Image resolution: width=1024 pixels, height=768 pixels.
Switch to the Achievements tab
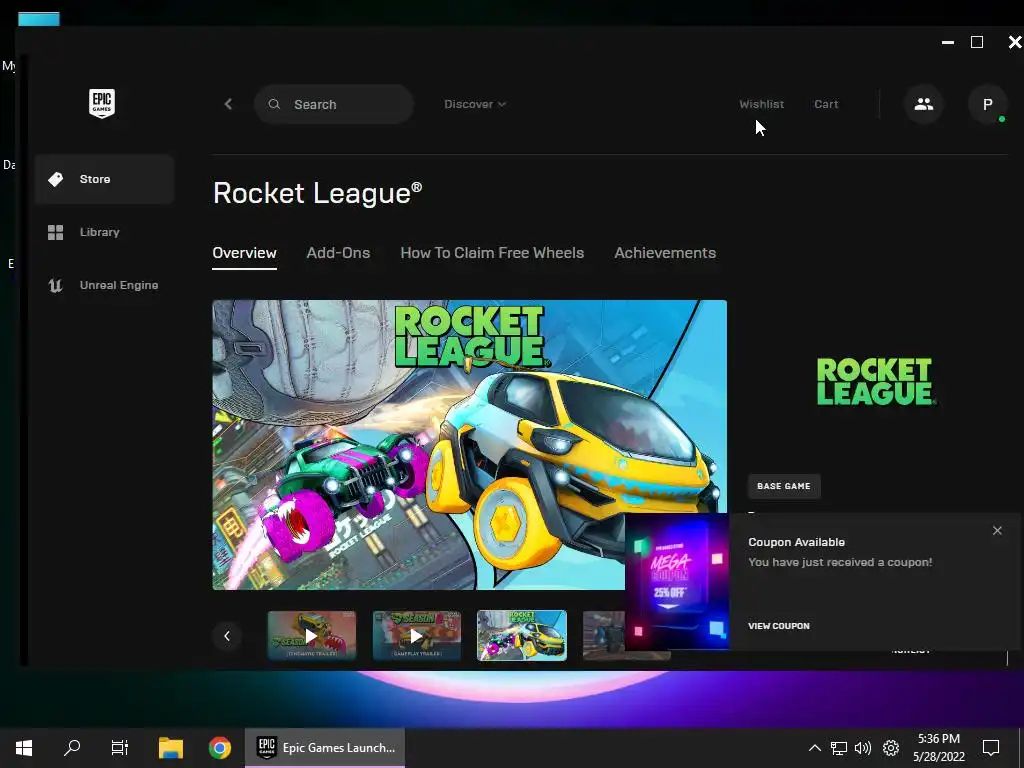pyautogui.click(x=665, y=253)
